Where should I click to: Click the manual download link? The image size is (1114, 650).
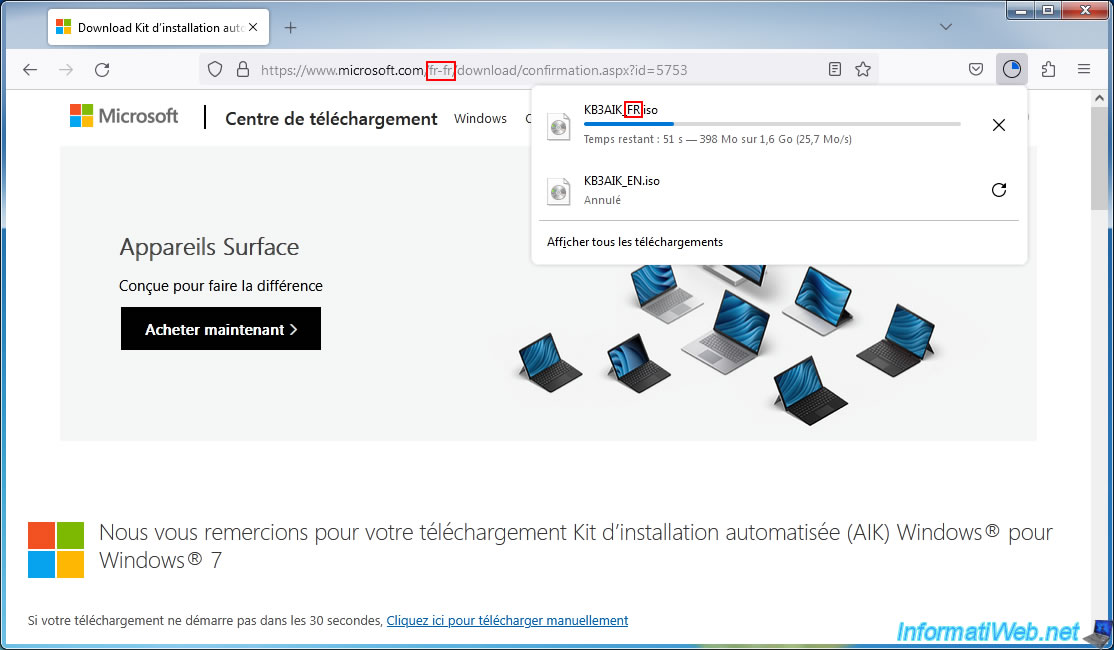[x=507, y=621]
